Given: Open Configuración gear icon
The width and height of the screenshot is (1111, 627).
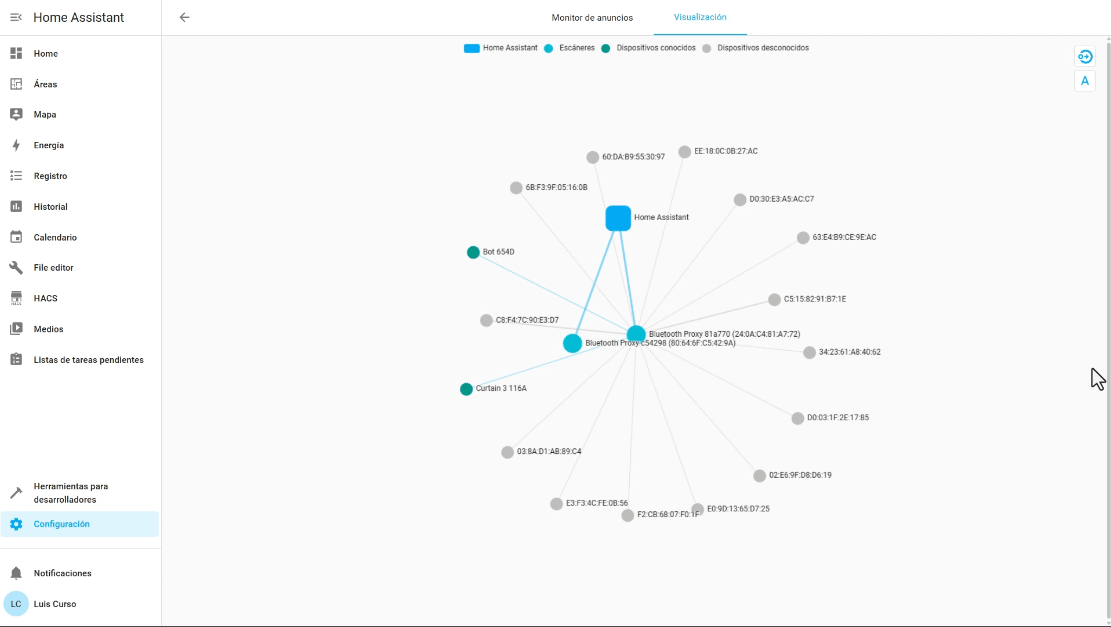Looking at the screenshot, I should (x=16, y=524).
